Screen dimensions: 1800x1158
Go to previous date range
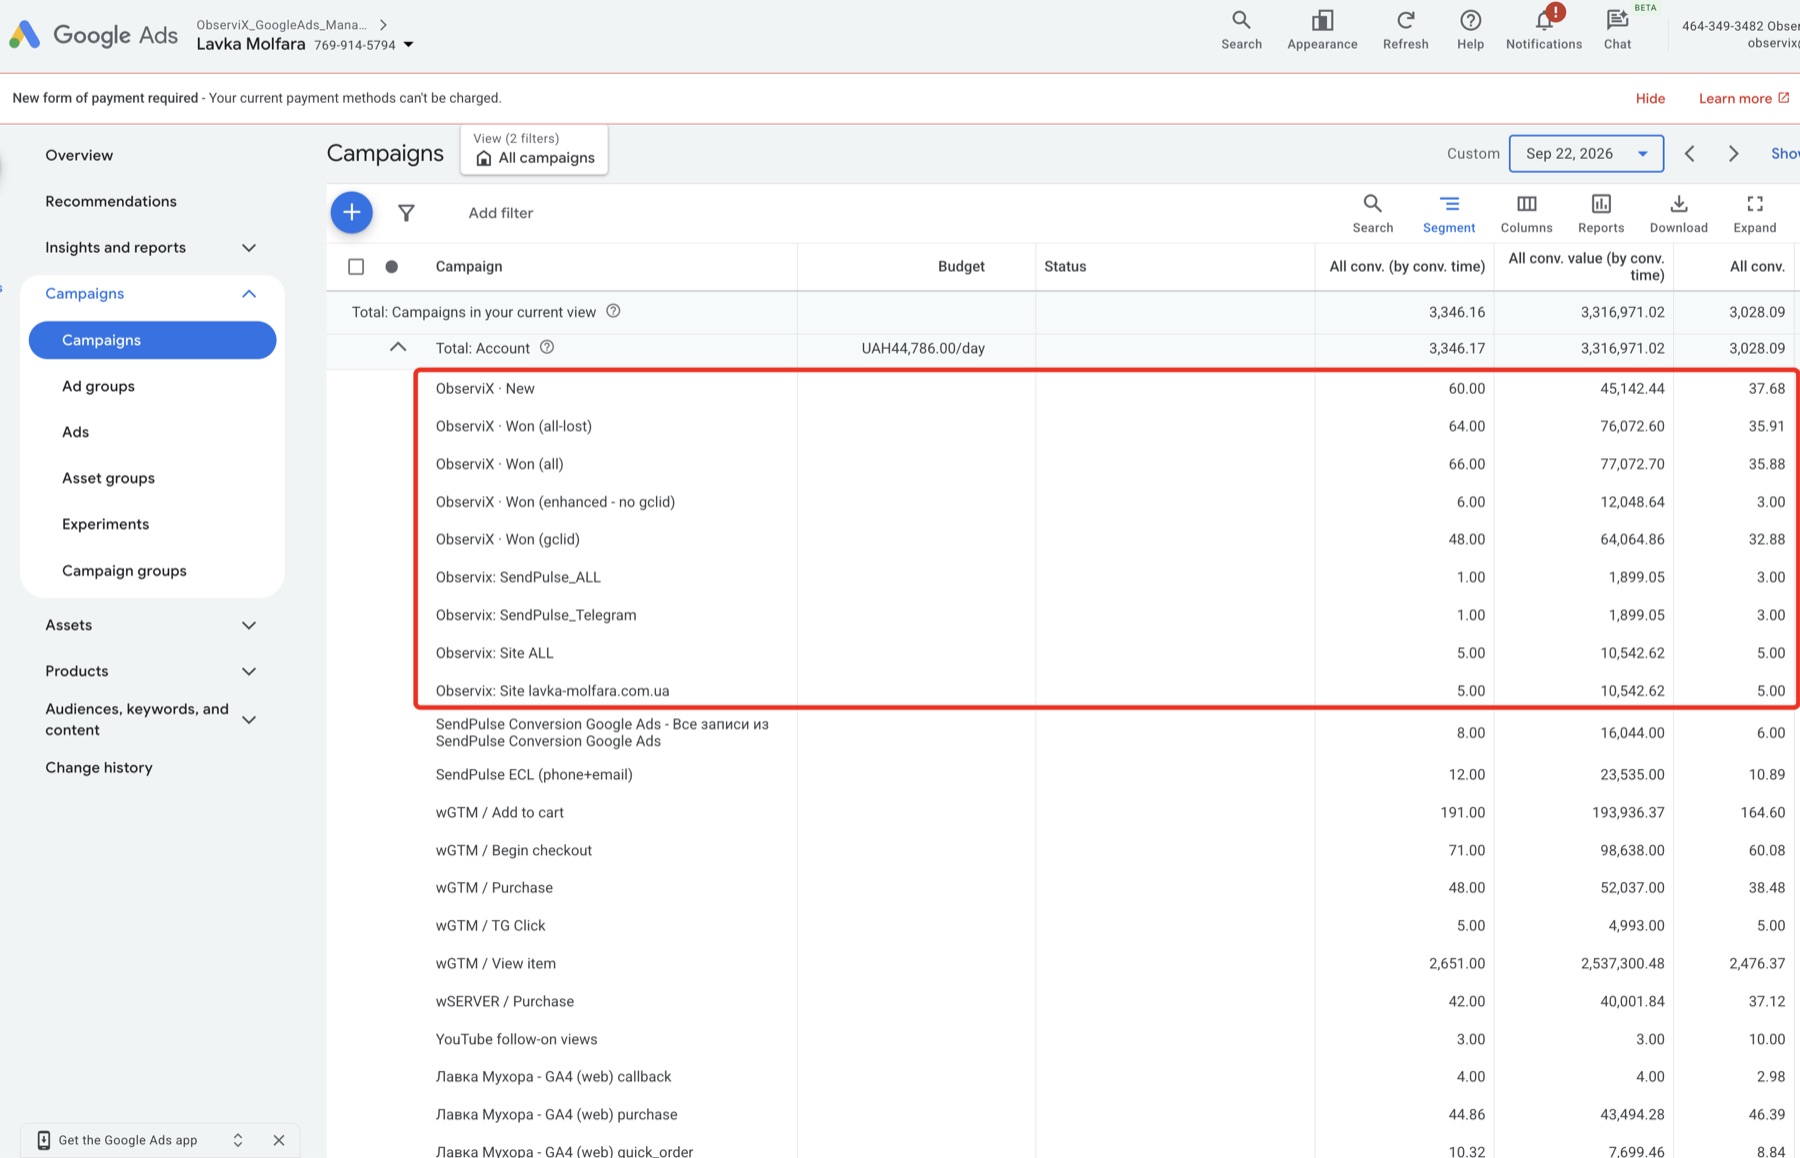coord(1690,153)
